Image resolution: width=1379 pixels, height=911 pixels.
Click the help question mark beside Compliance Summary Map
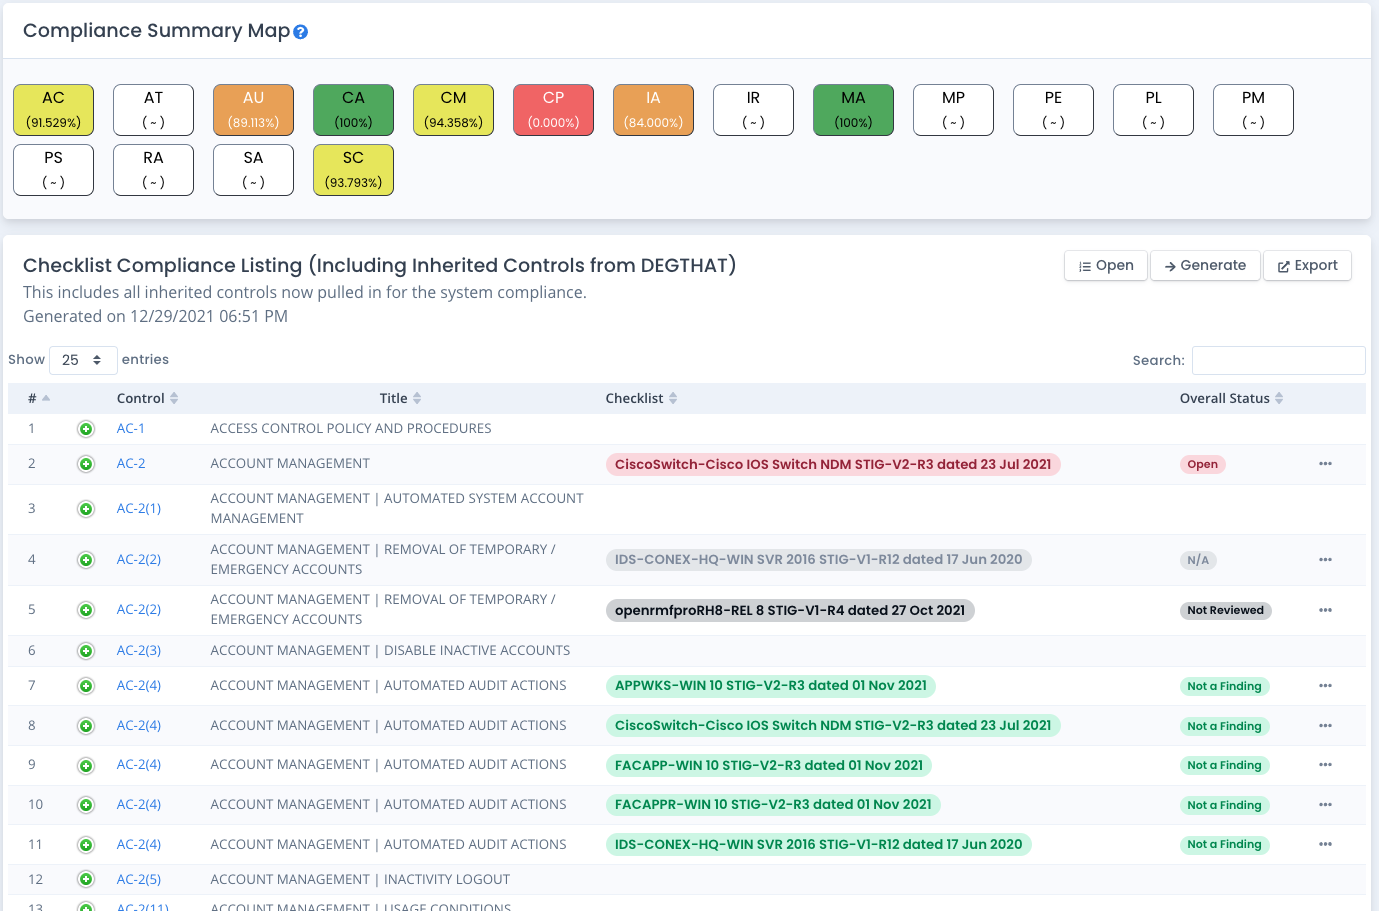[300, 31]
